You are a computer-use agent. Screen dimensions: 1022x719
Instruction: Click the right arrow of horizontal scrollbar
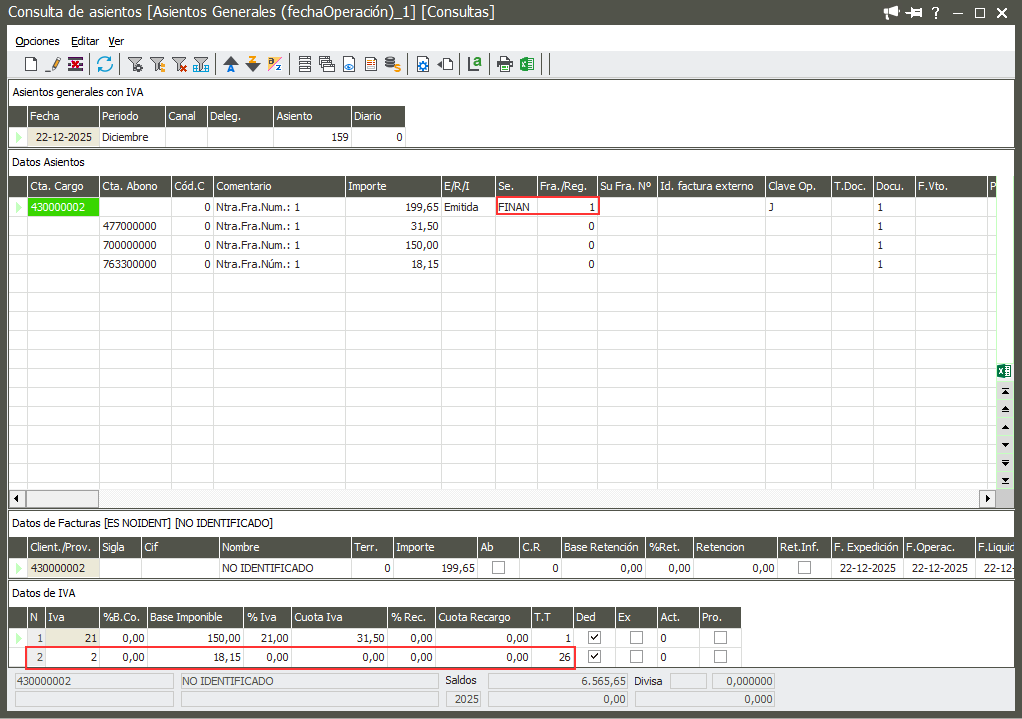(988, 498)
